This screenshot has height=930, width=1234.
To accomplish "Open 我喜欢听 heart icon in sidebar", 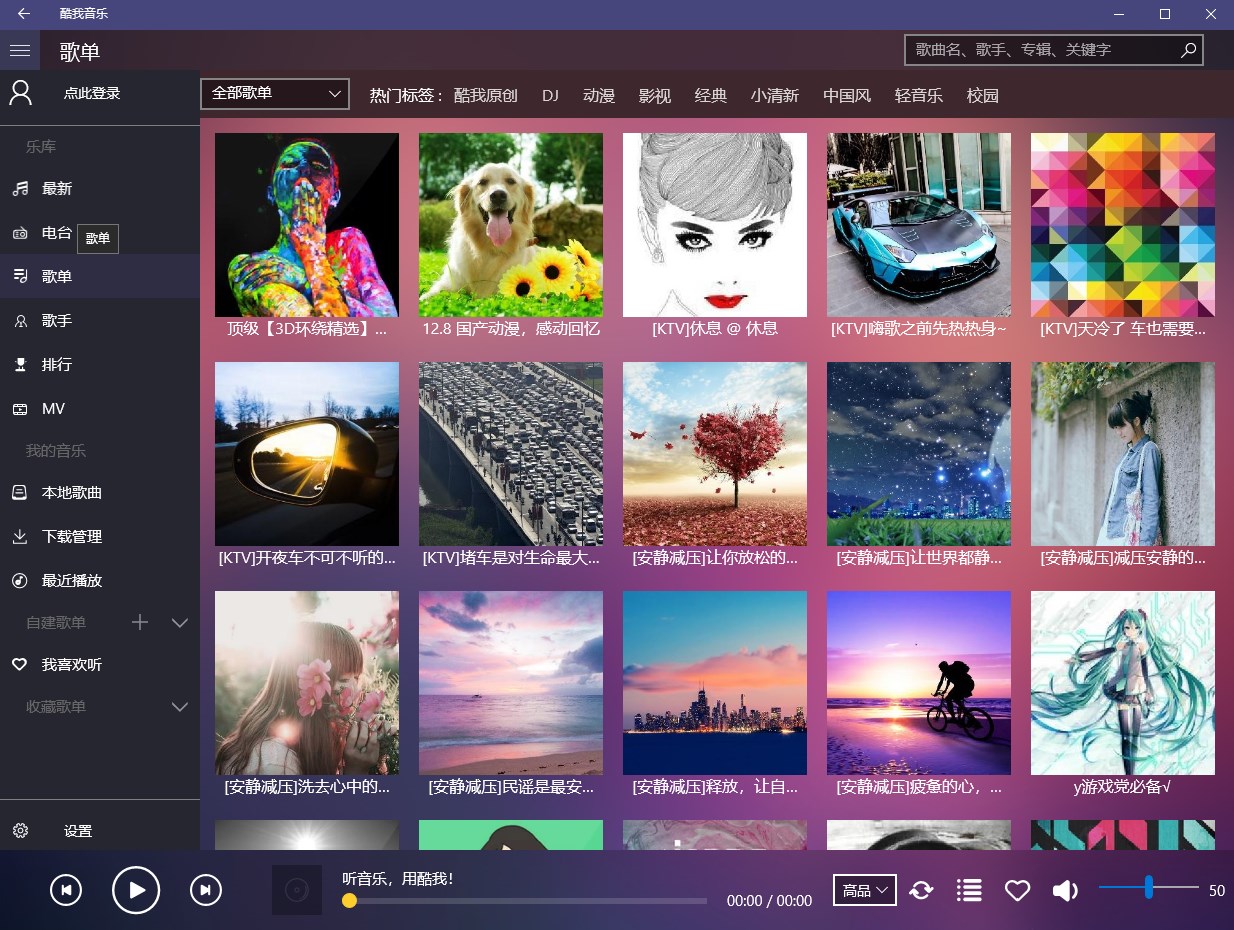I will click(x=20, y=665).
